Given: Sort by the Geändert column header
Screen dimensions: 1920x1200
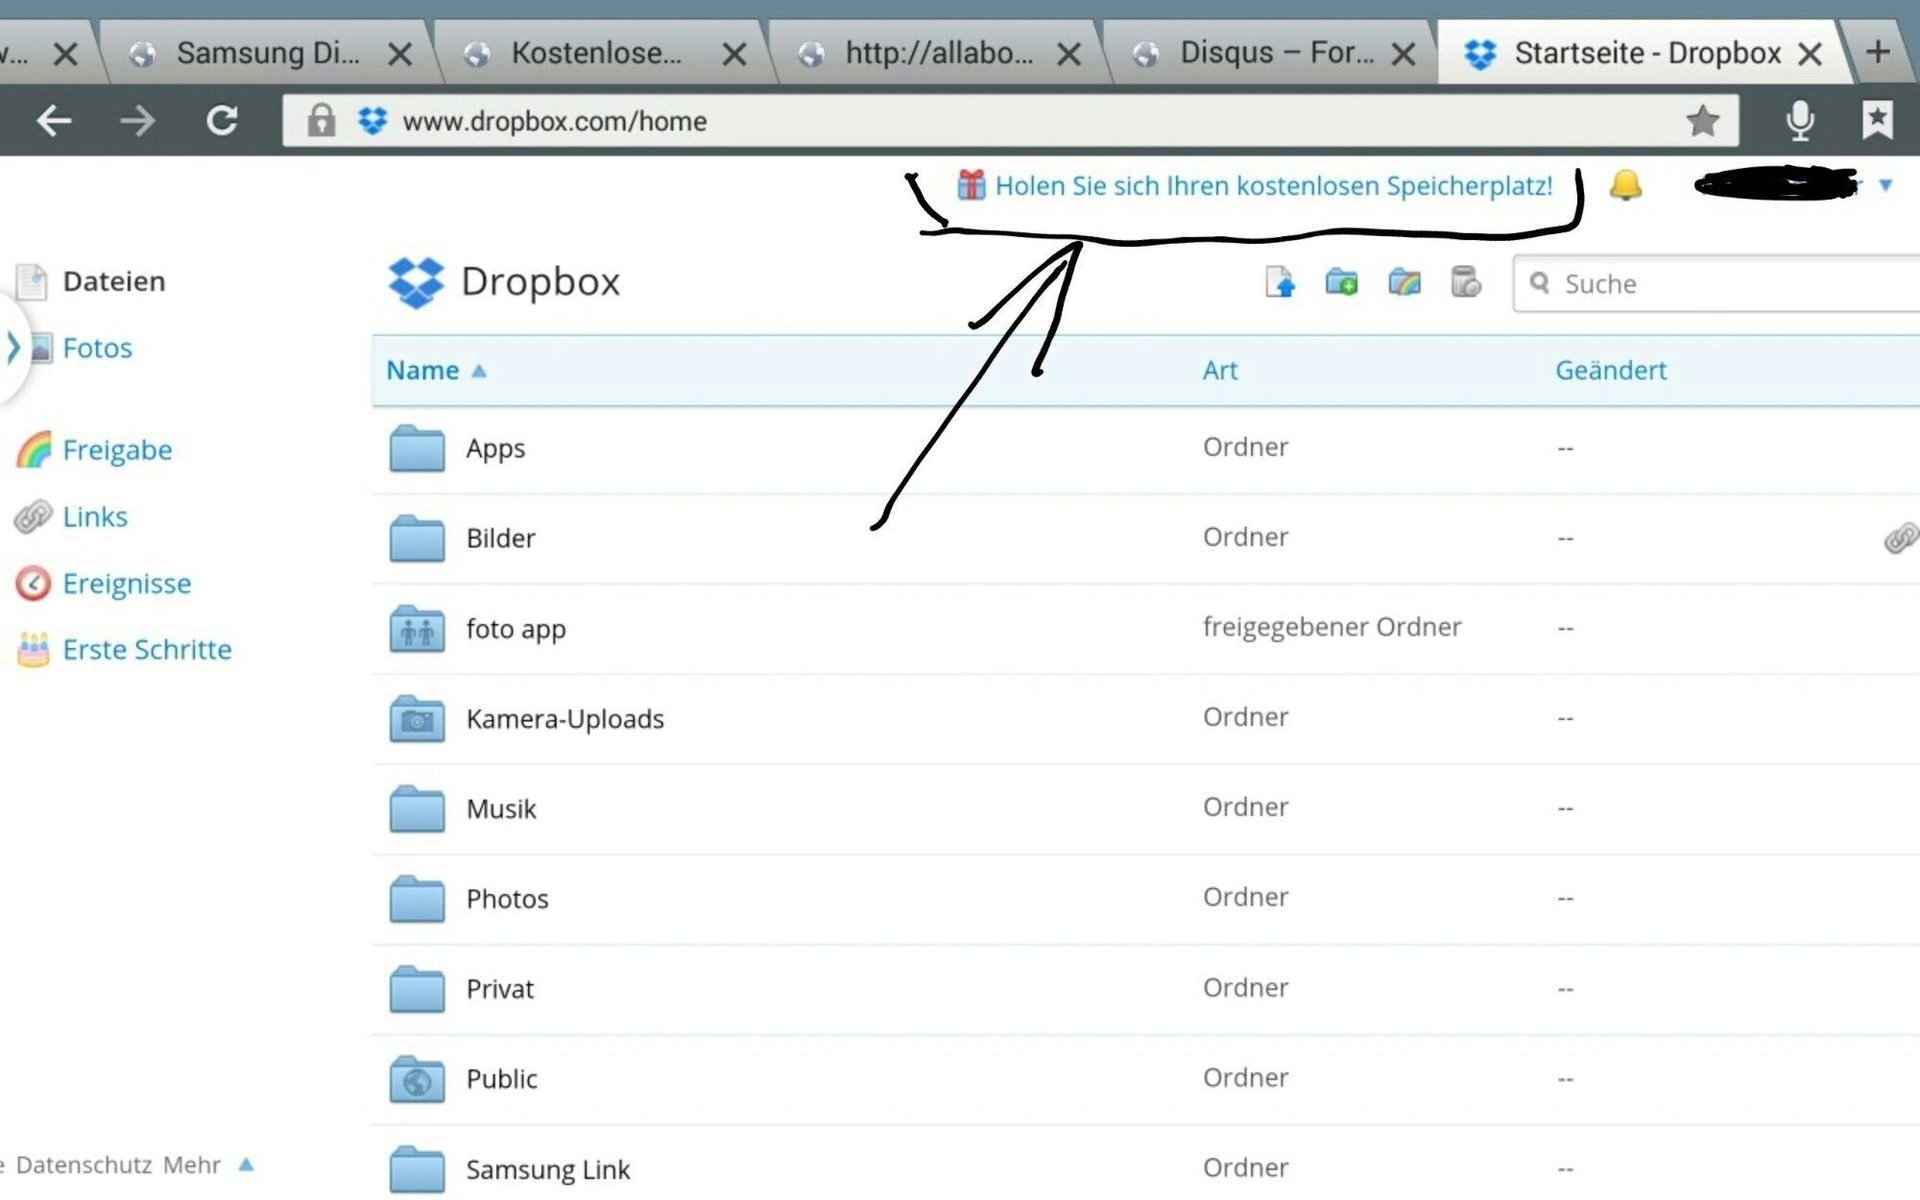Looking at the screenshot, I should pos(1610,370).
